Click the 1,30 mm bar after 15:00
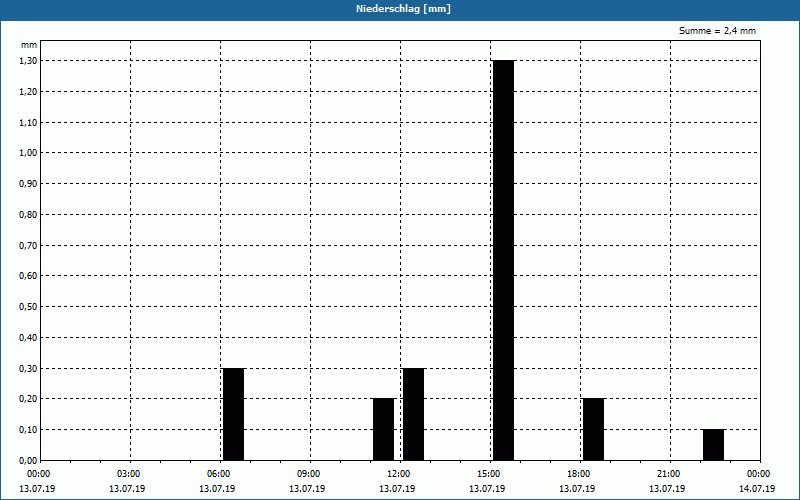Image resolution: width=800 pixels, height=500 pixels. (504, 260)
